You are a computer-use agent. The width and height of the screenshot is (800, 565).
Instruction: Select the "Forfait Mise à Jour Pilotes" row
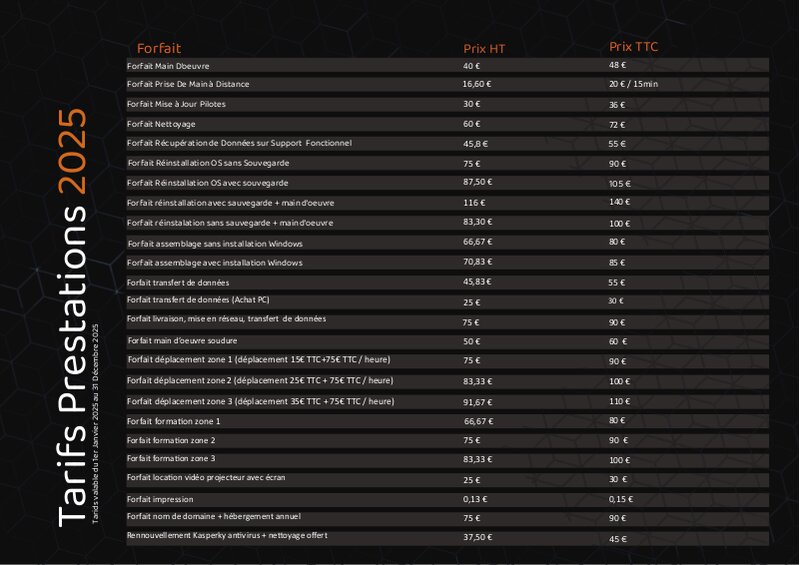coord(176,104)
